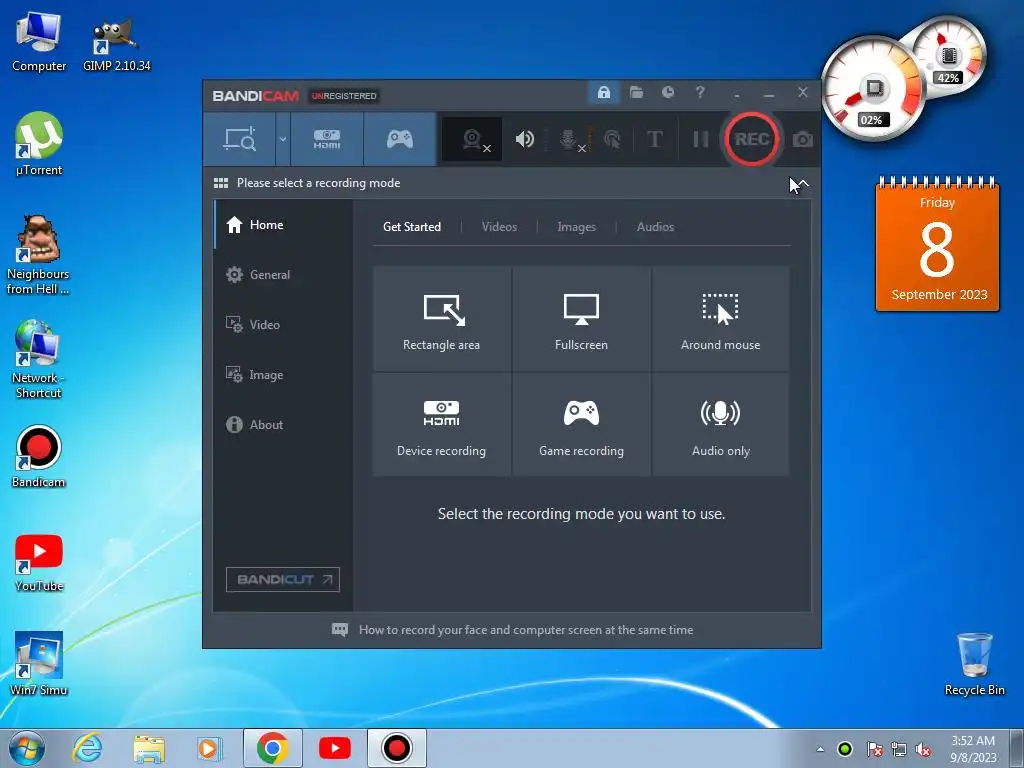Switch to Images tab
Screen dimensions: 1024x768
(x=576, y=227)
